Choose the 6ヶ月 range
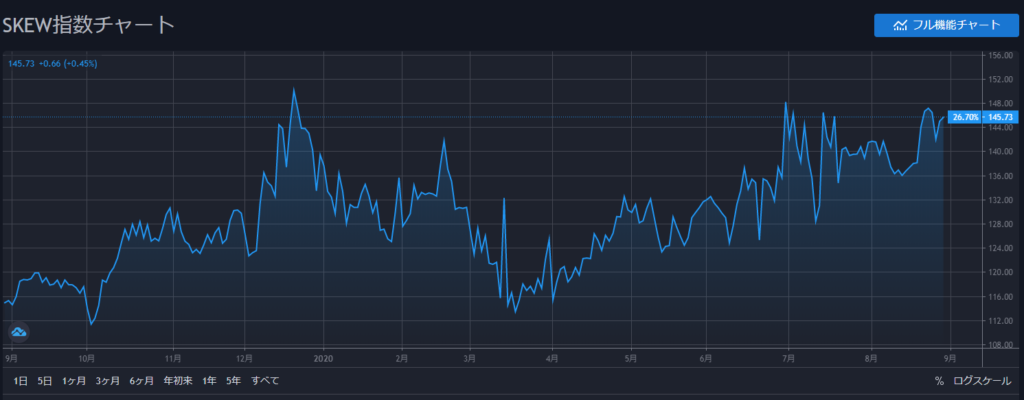This screenshot has width=1024, height=400. pyautogui.click(x=141, y=380)
